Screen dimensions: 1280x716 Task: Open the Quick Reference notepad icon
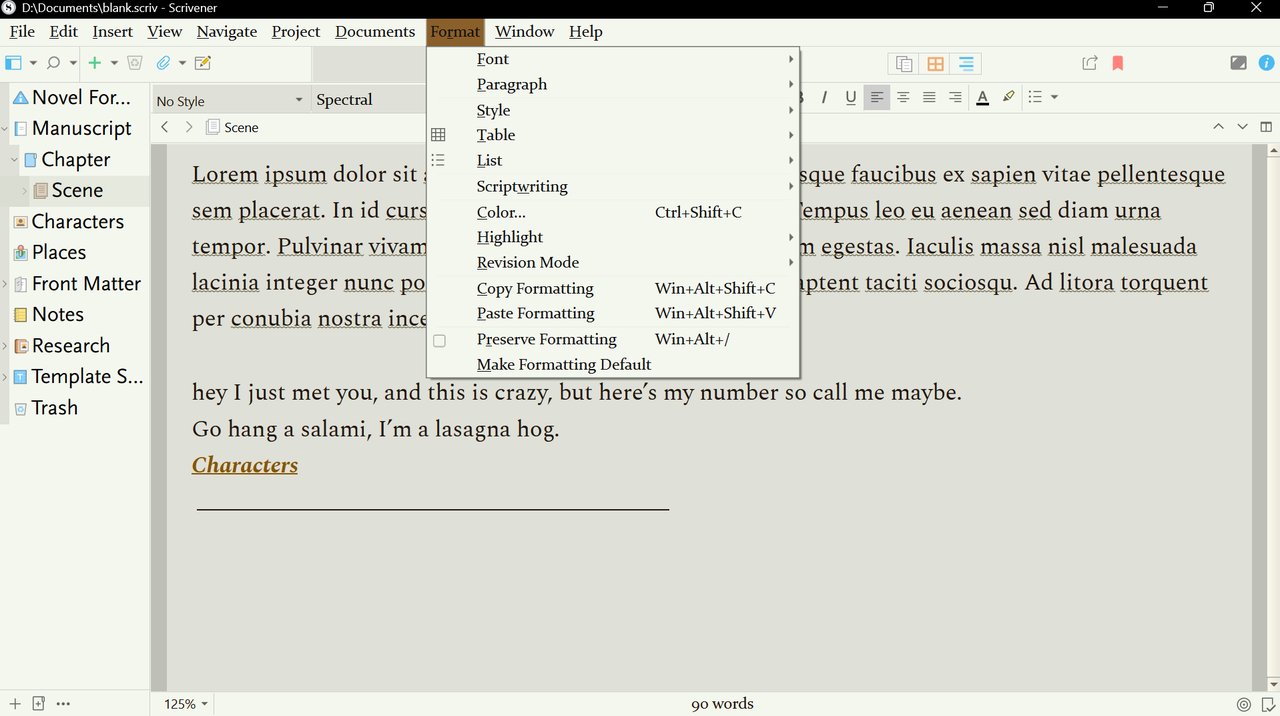203,63
